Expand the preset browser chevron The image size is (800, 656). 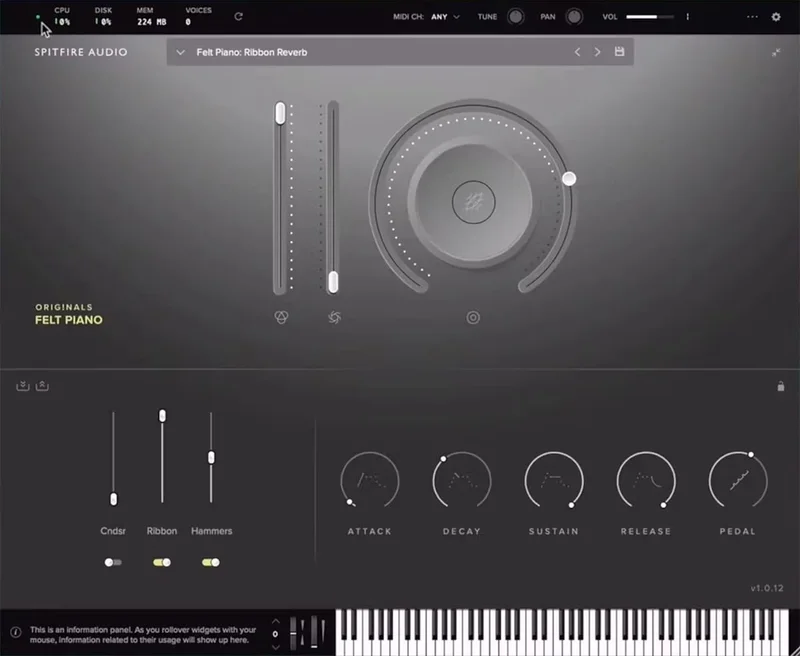coord(180,52)
